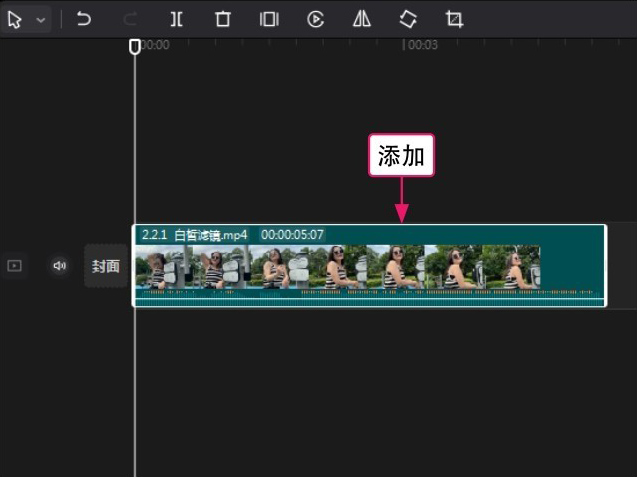637x477 pixels.
Task: Mirror the clip horizontally
Action: (x=362, y=19)
